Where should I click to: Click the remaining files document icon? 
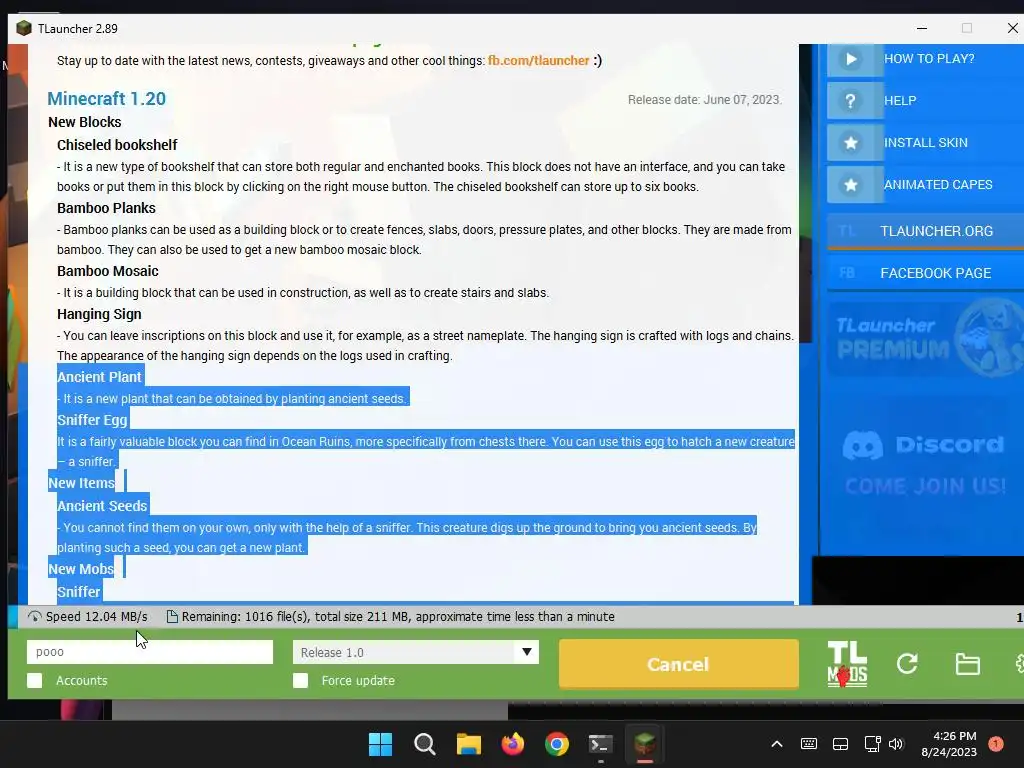tap(172, 616)
